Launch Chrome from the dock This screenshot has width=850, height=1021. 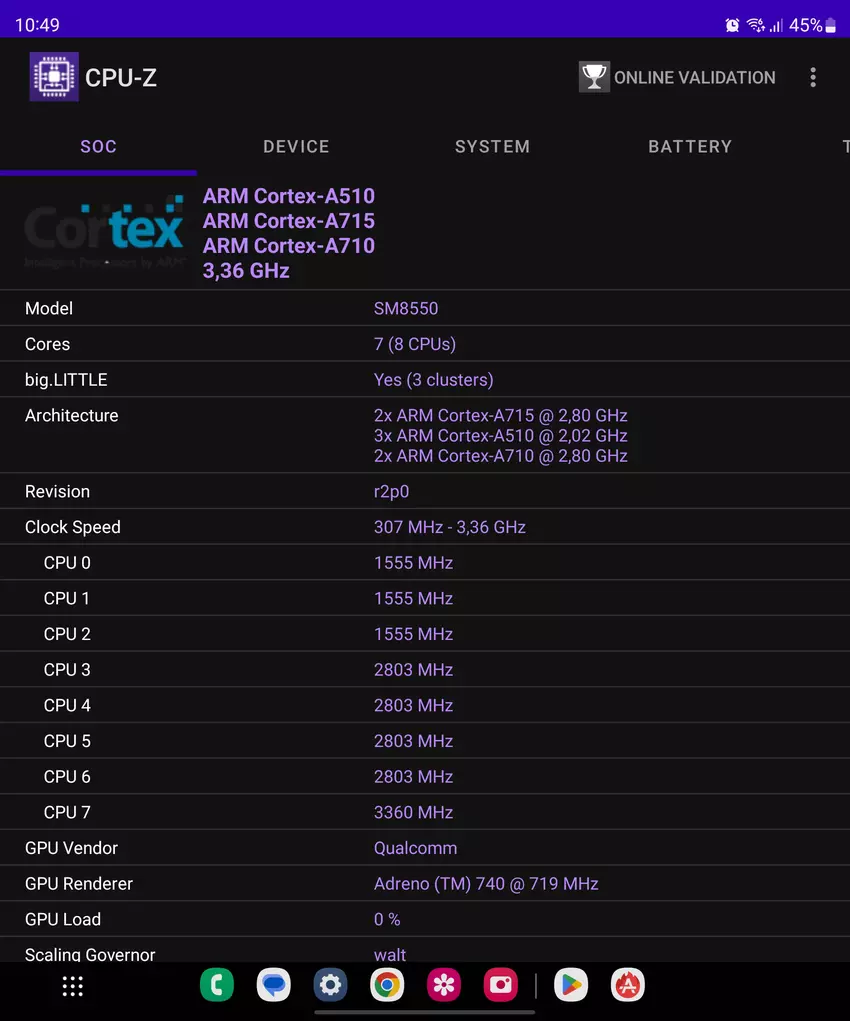point(387,986)
